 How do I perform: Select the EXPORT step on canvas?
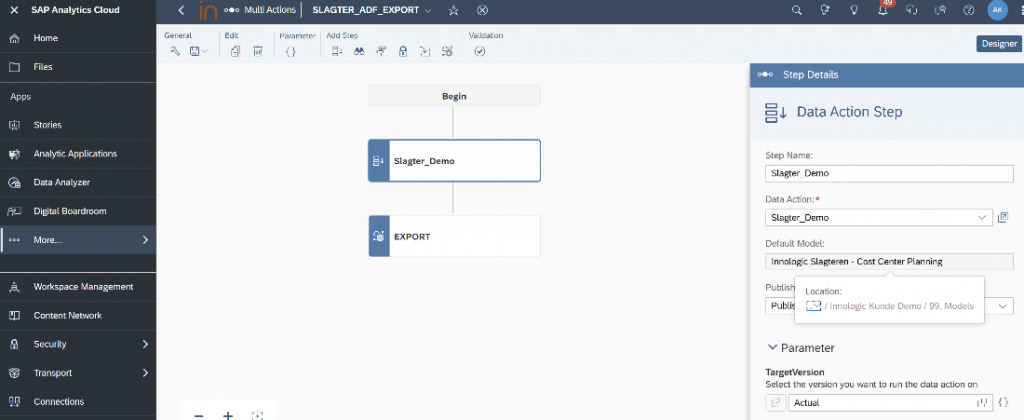pyautogui.click(x=455, y=236)
